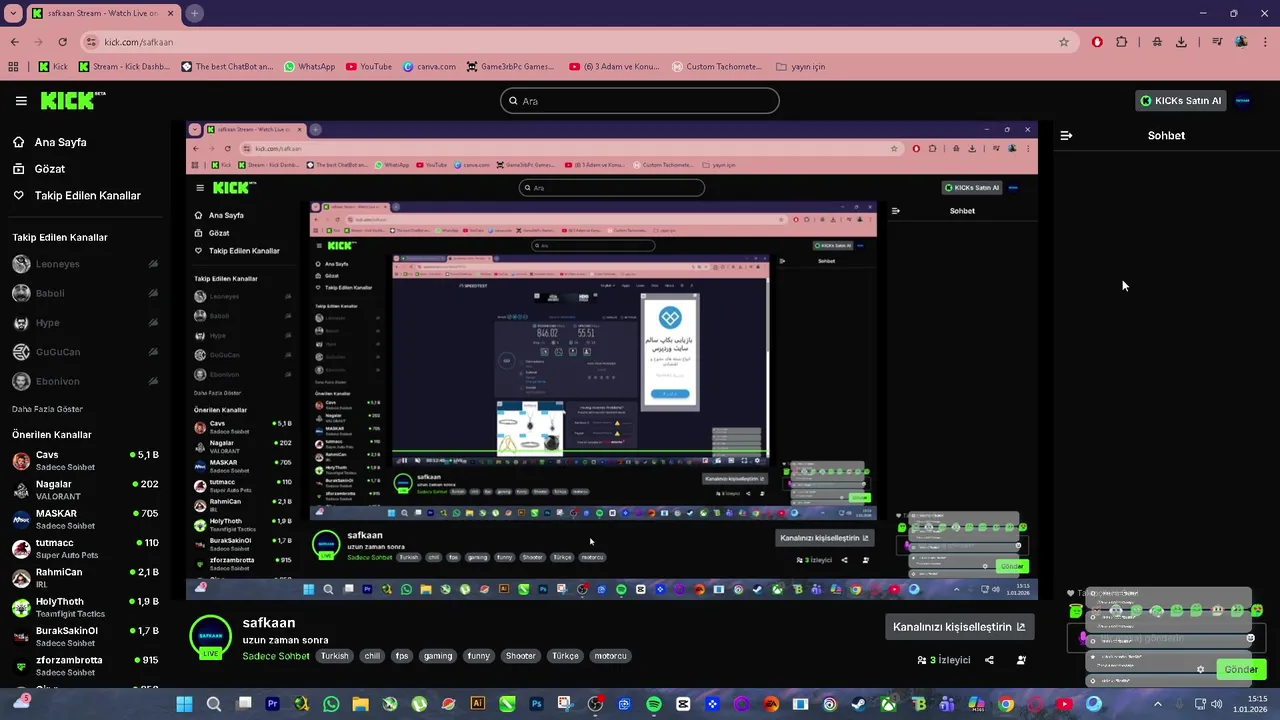Select the Turkish tag
This screenshot has height=720, width=1280.
[335, 656]
